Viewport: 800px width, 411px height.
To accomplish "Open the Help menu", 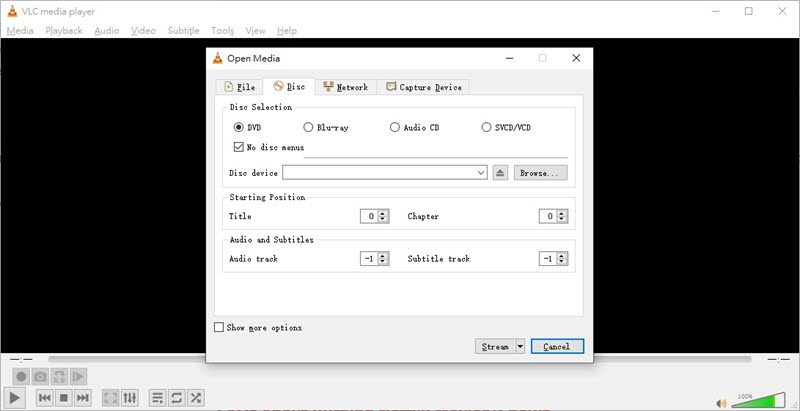I will click(x=287, y=31).
